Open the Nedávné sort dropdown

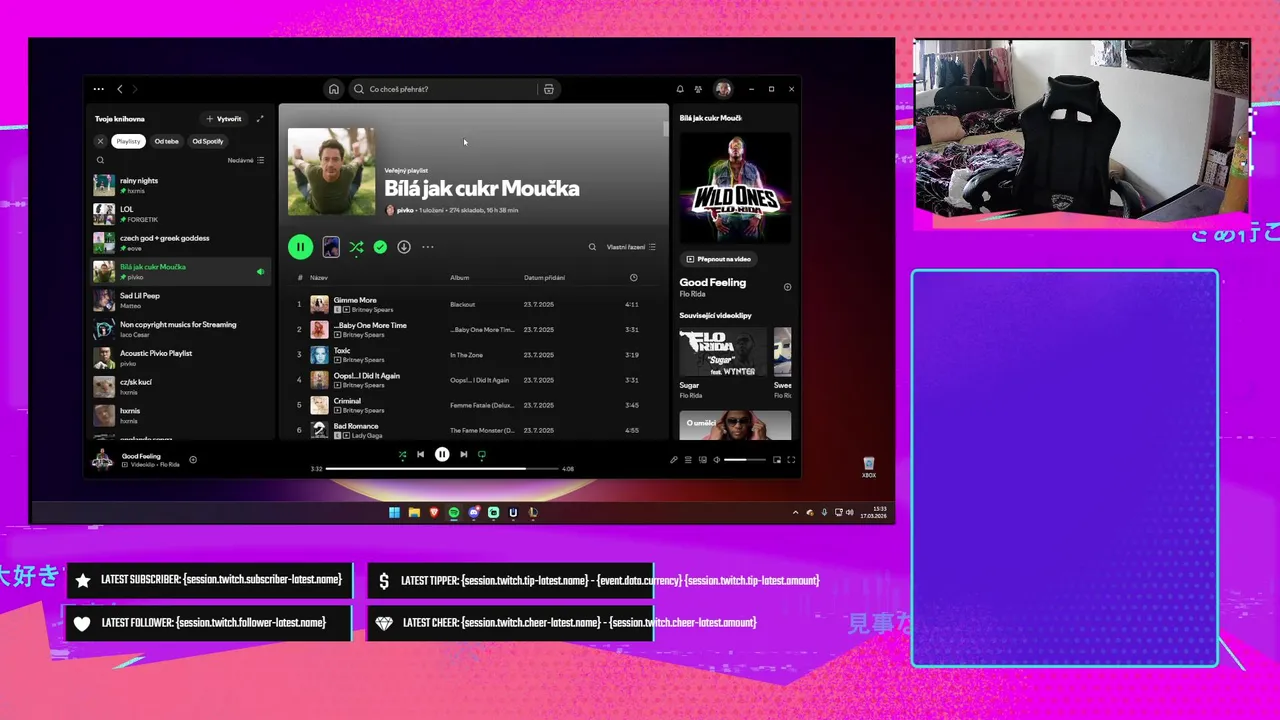click(x=246, y=160)
